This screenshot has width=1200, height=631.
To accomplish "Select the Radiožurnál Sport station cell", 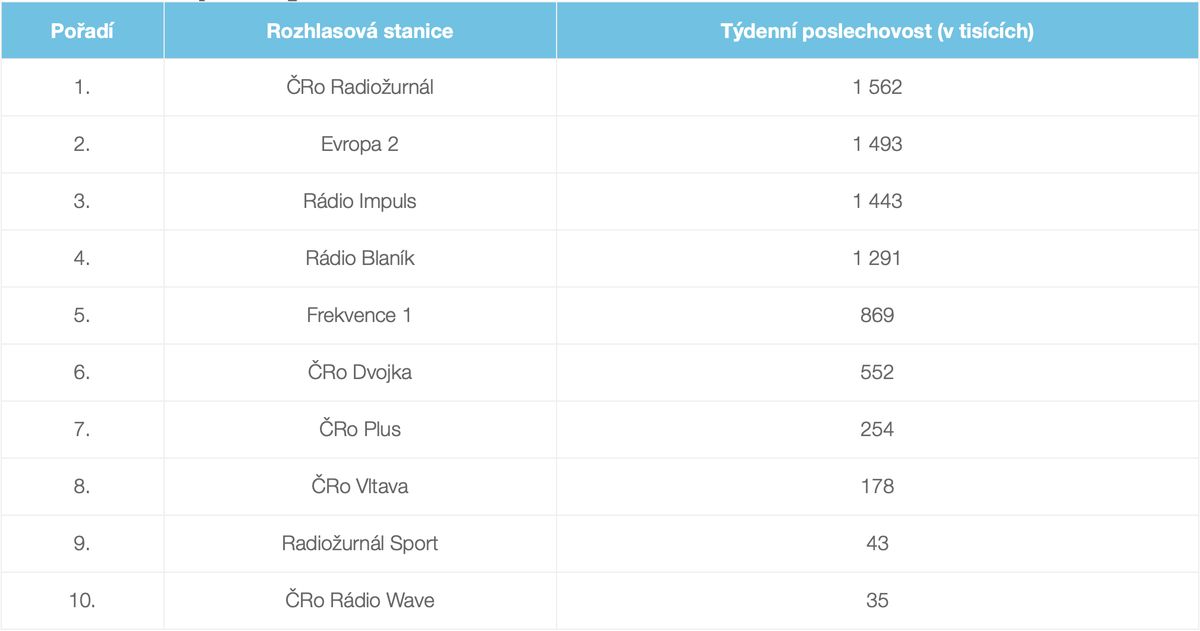I will click(x=360, y=543).
